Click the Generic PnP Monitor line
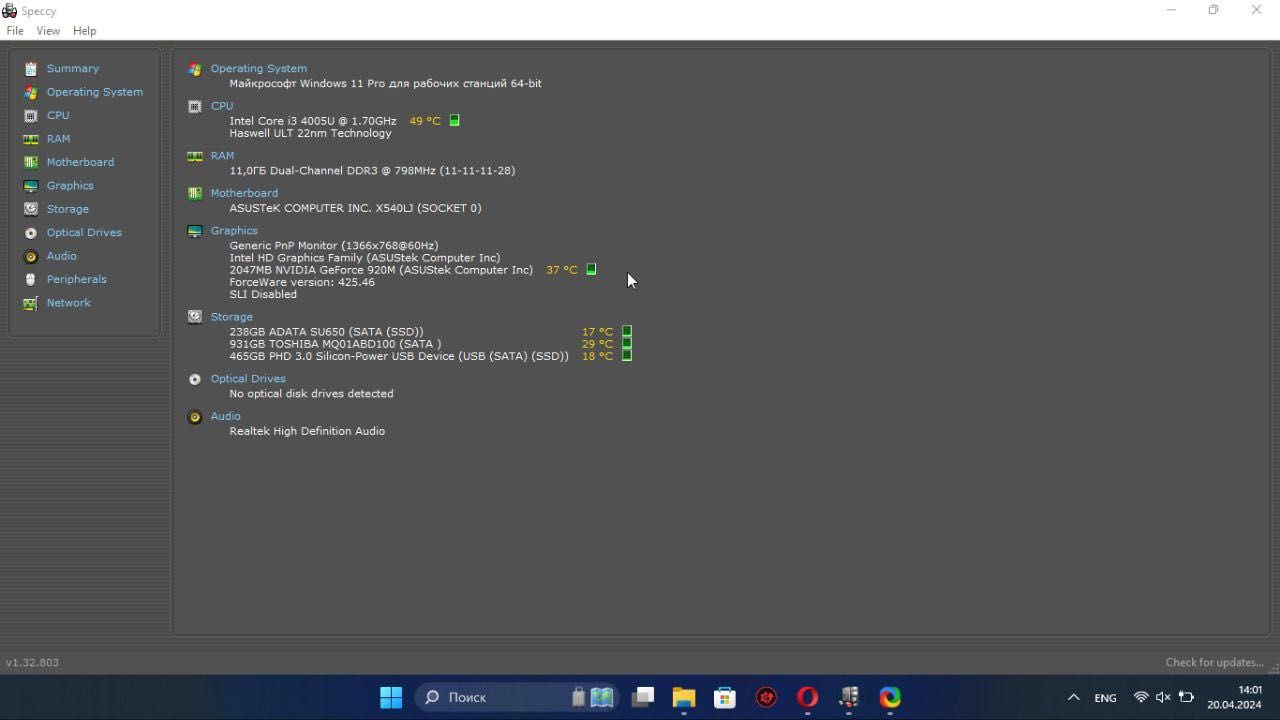Screen dimensions: 1280x720 (333, 245)
